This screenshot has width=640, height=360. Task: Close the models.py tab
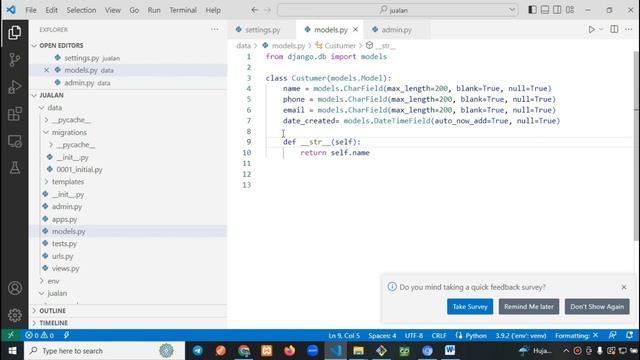(355, 29)
